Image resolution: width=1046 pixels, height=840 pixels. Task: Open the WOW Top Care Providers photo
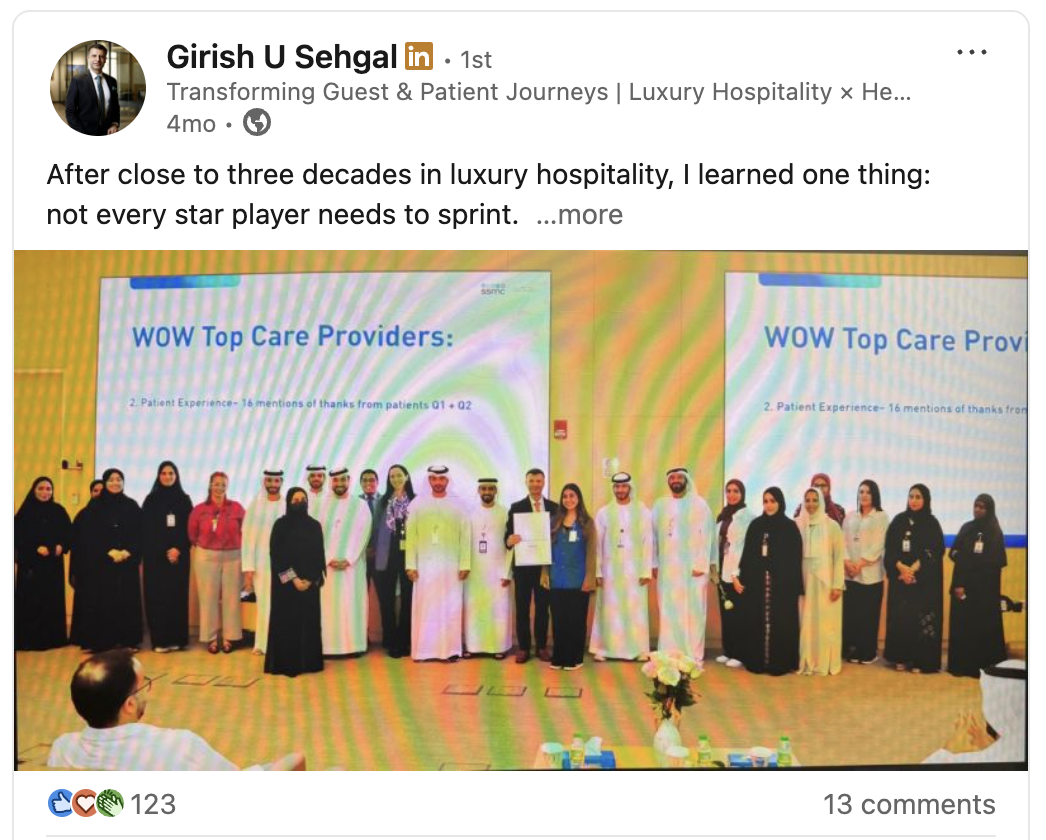[520, 510]
